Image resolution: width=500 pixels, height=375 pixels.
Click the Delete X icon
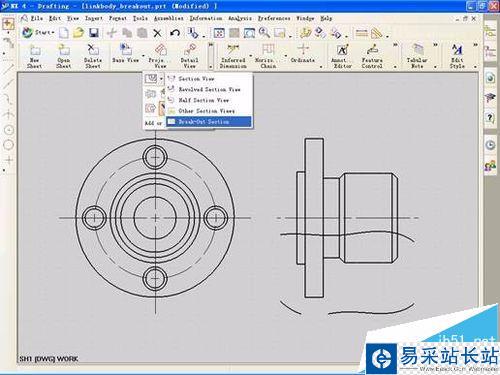point(157,33)
